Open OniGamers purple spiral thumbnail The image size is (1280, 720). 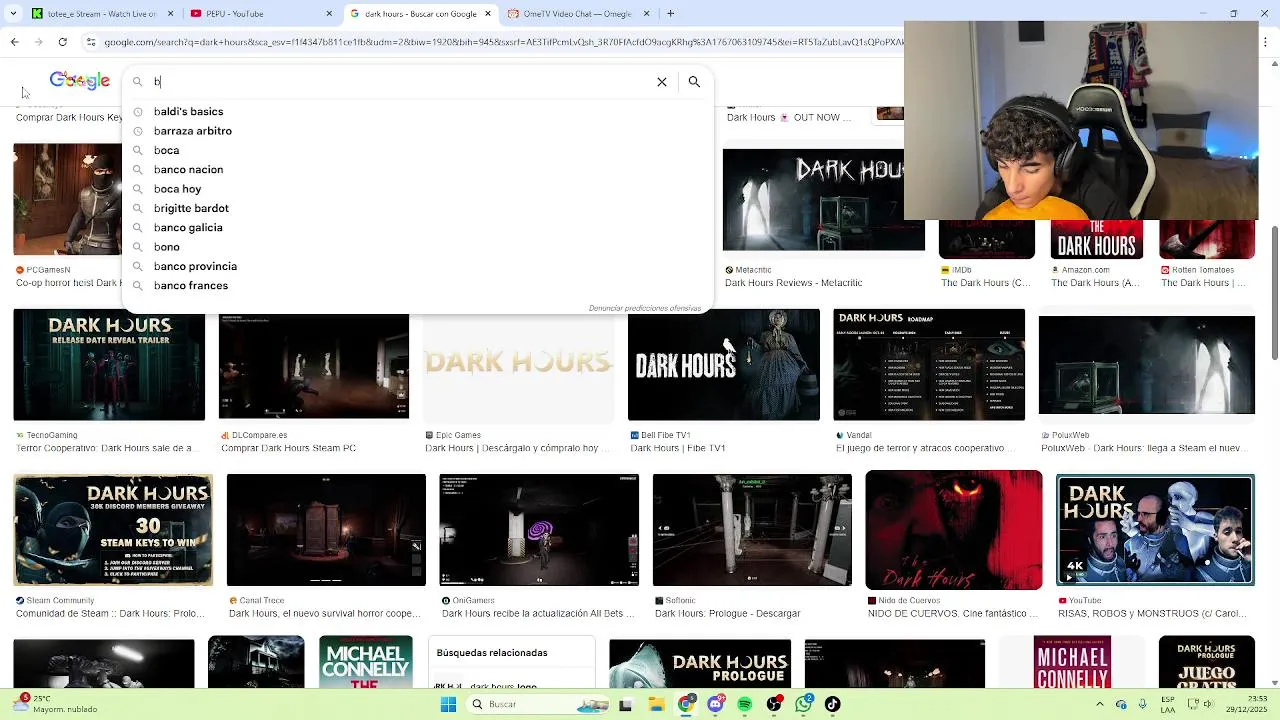(x=539, y=530)
